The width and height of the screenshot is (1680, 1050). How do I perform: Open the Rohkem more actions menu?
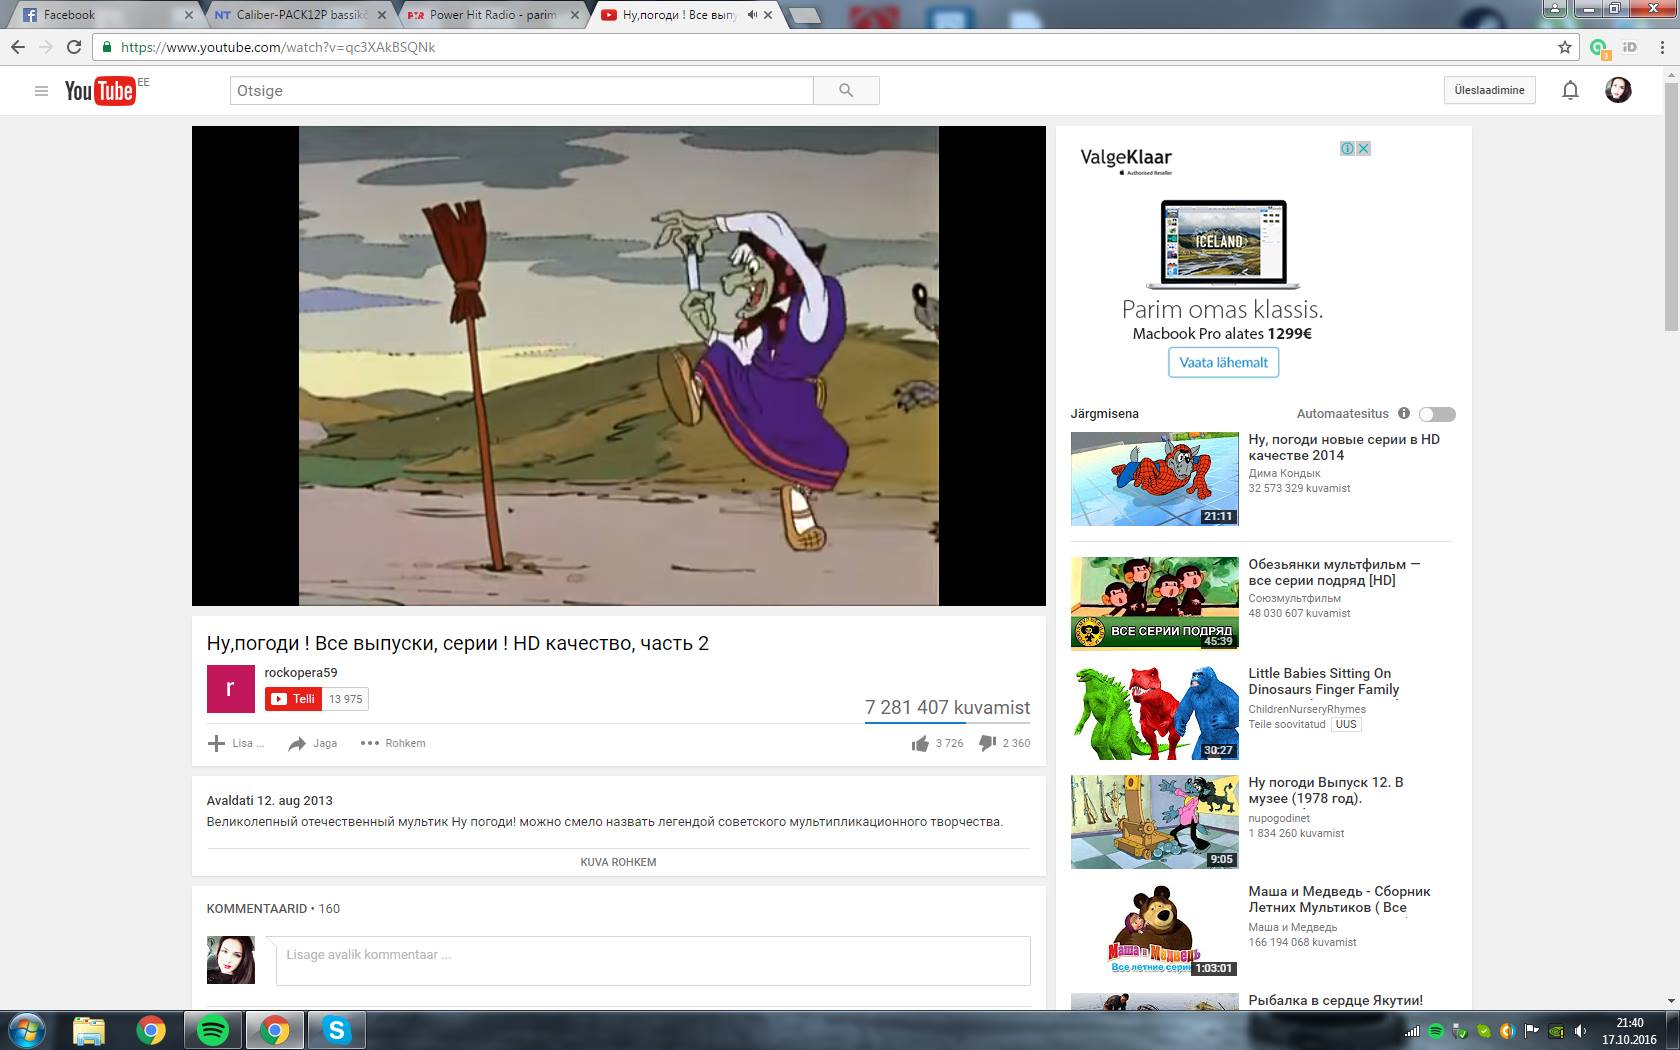393,743
